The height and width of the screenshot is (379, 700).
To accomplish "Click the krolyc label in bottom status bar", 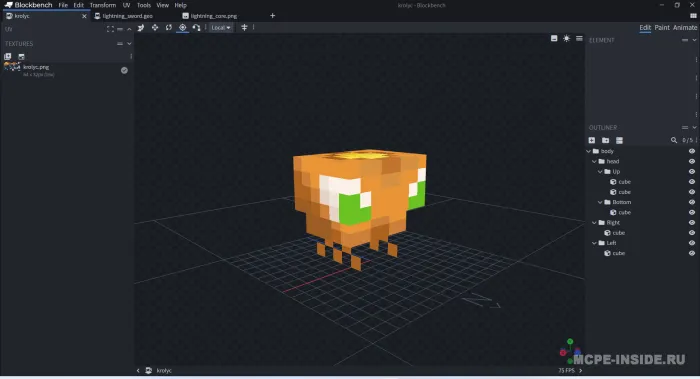I will (164, 371).
